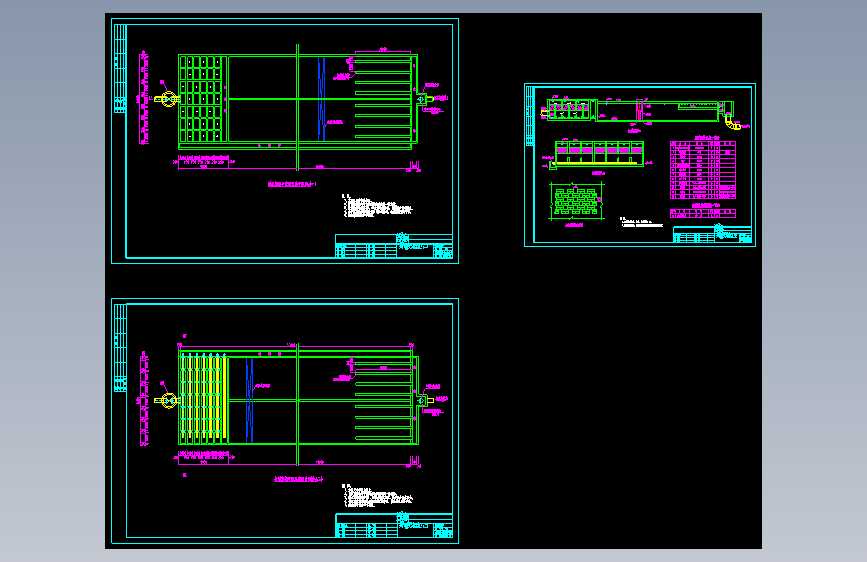867x562 pixels.
Task: Click the white notes text in top-left sheet
Action: click(x=377, y=206)
